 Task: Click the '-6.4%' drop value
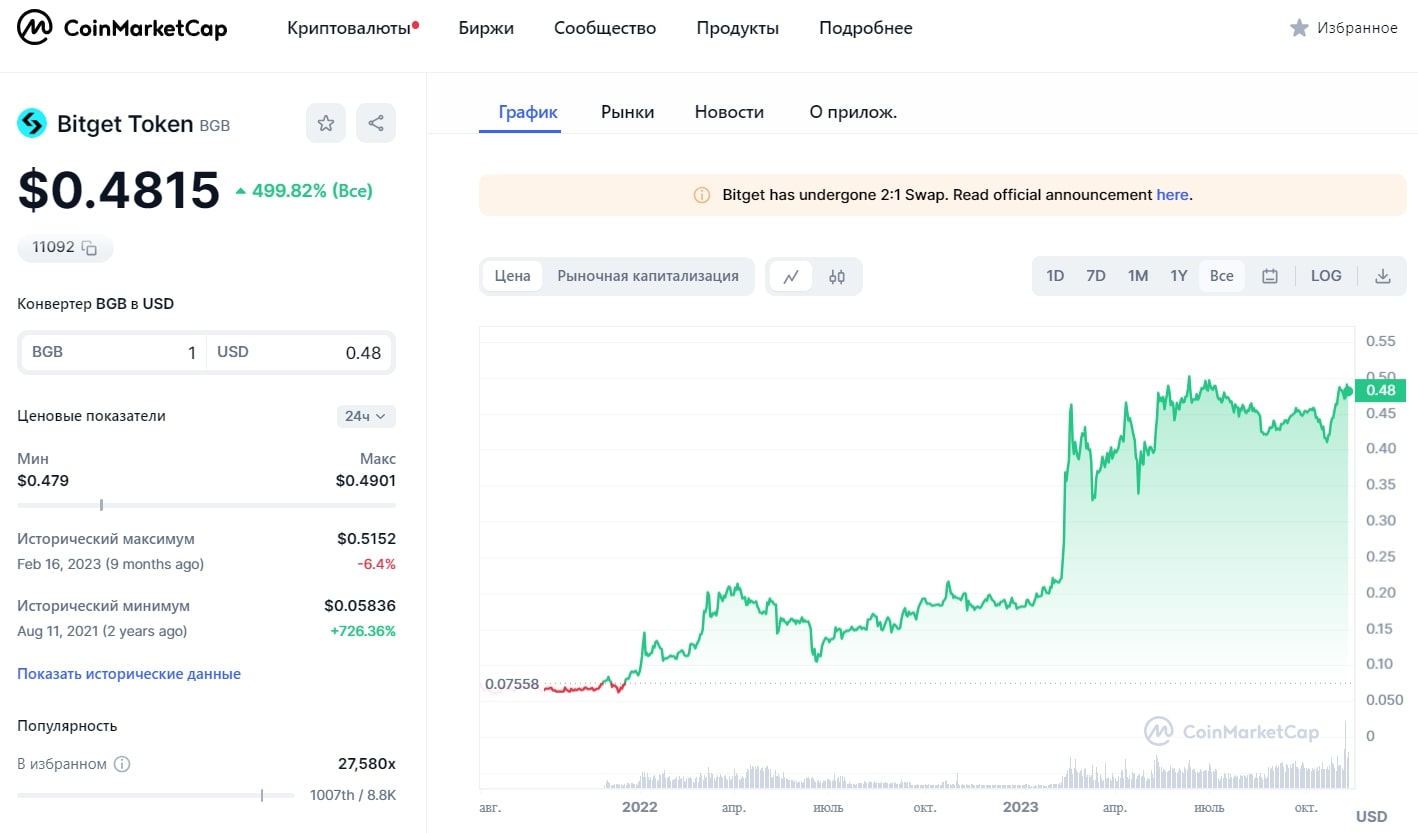[x=376, y=564]
